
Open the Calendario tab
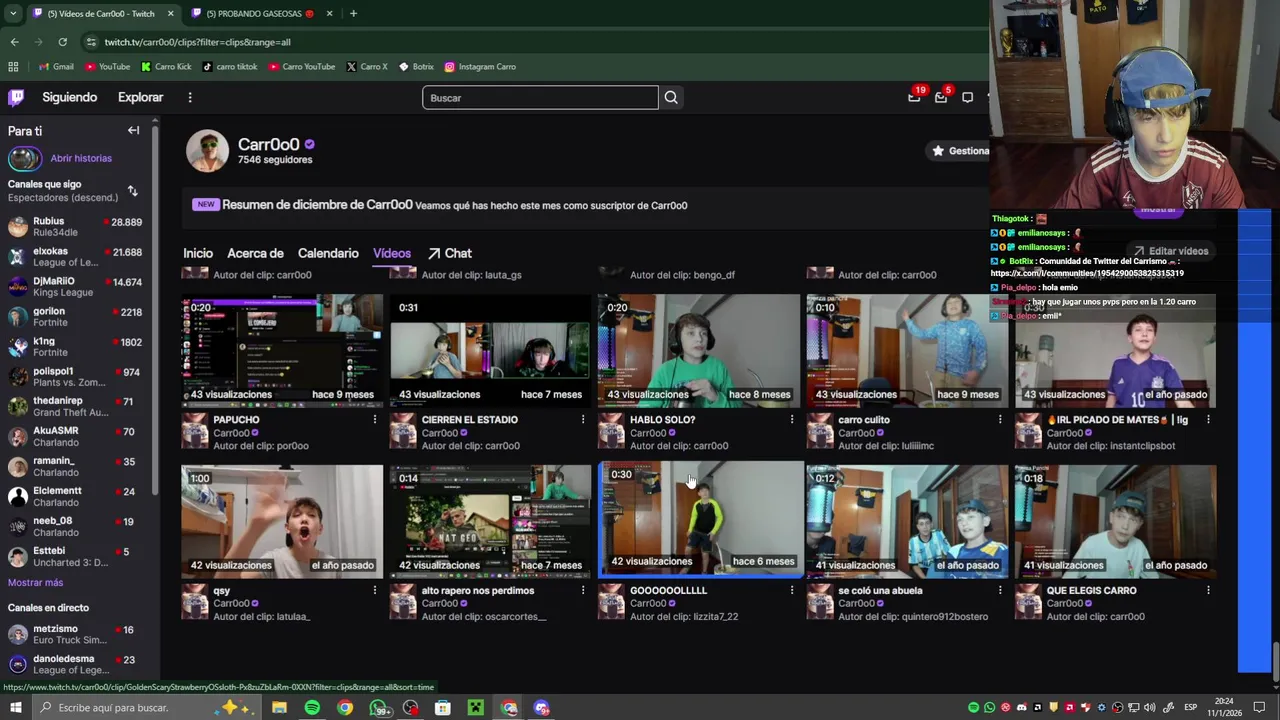click(x=328, y=254)
